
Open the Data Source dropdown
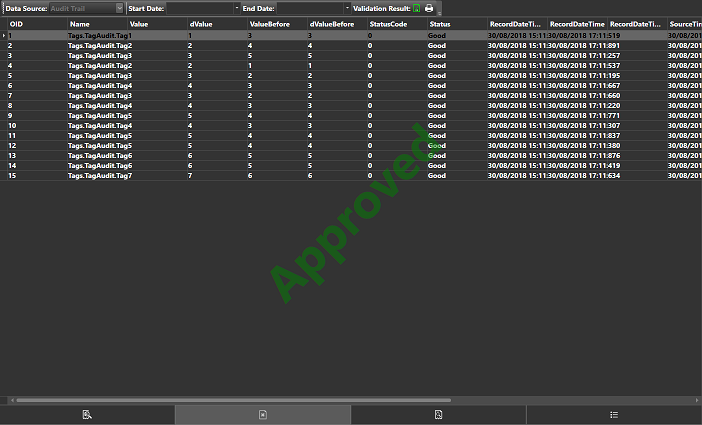[x=120, y=8]
